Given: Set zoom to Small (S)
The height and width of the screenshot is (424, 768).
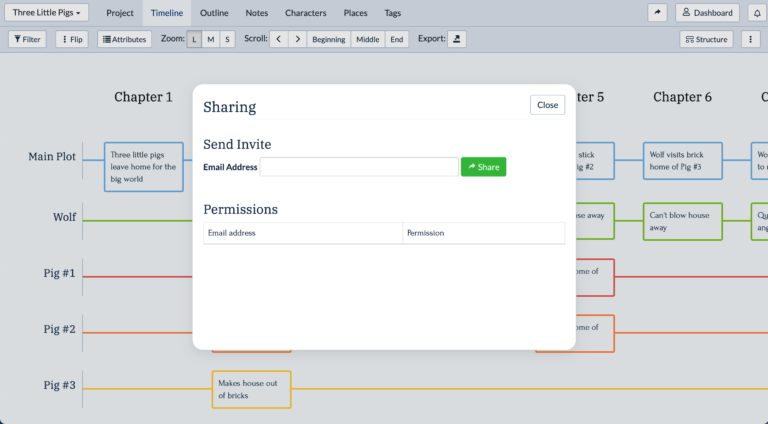Looking at the screenshot, I should click(227, 39).
